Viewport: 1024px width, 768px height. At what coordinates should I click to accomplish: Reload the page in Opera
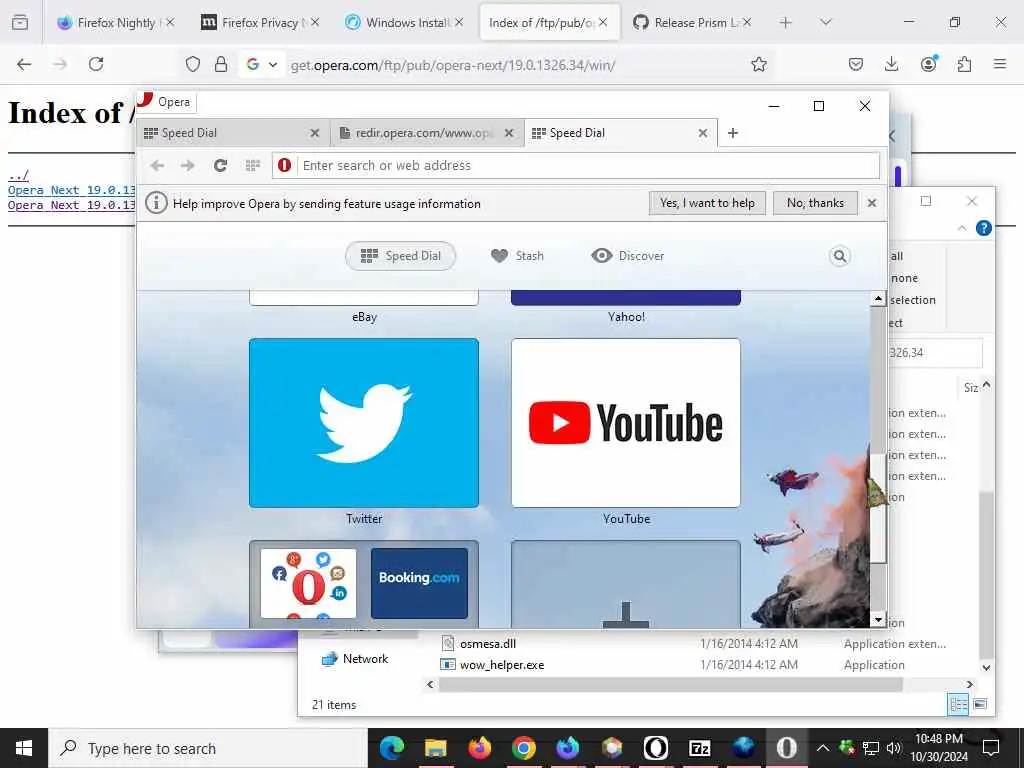click(x=221, y=165)
